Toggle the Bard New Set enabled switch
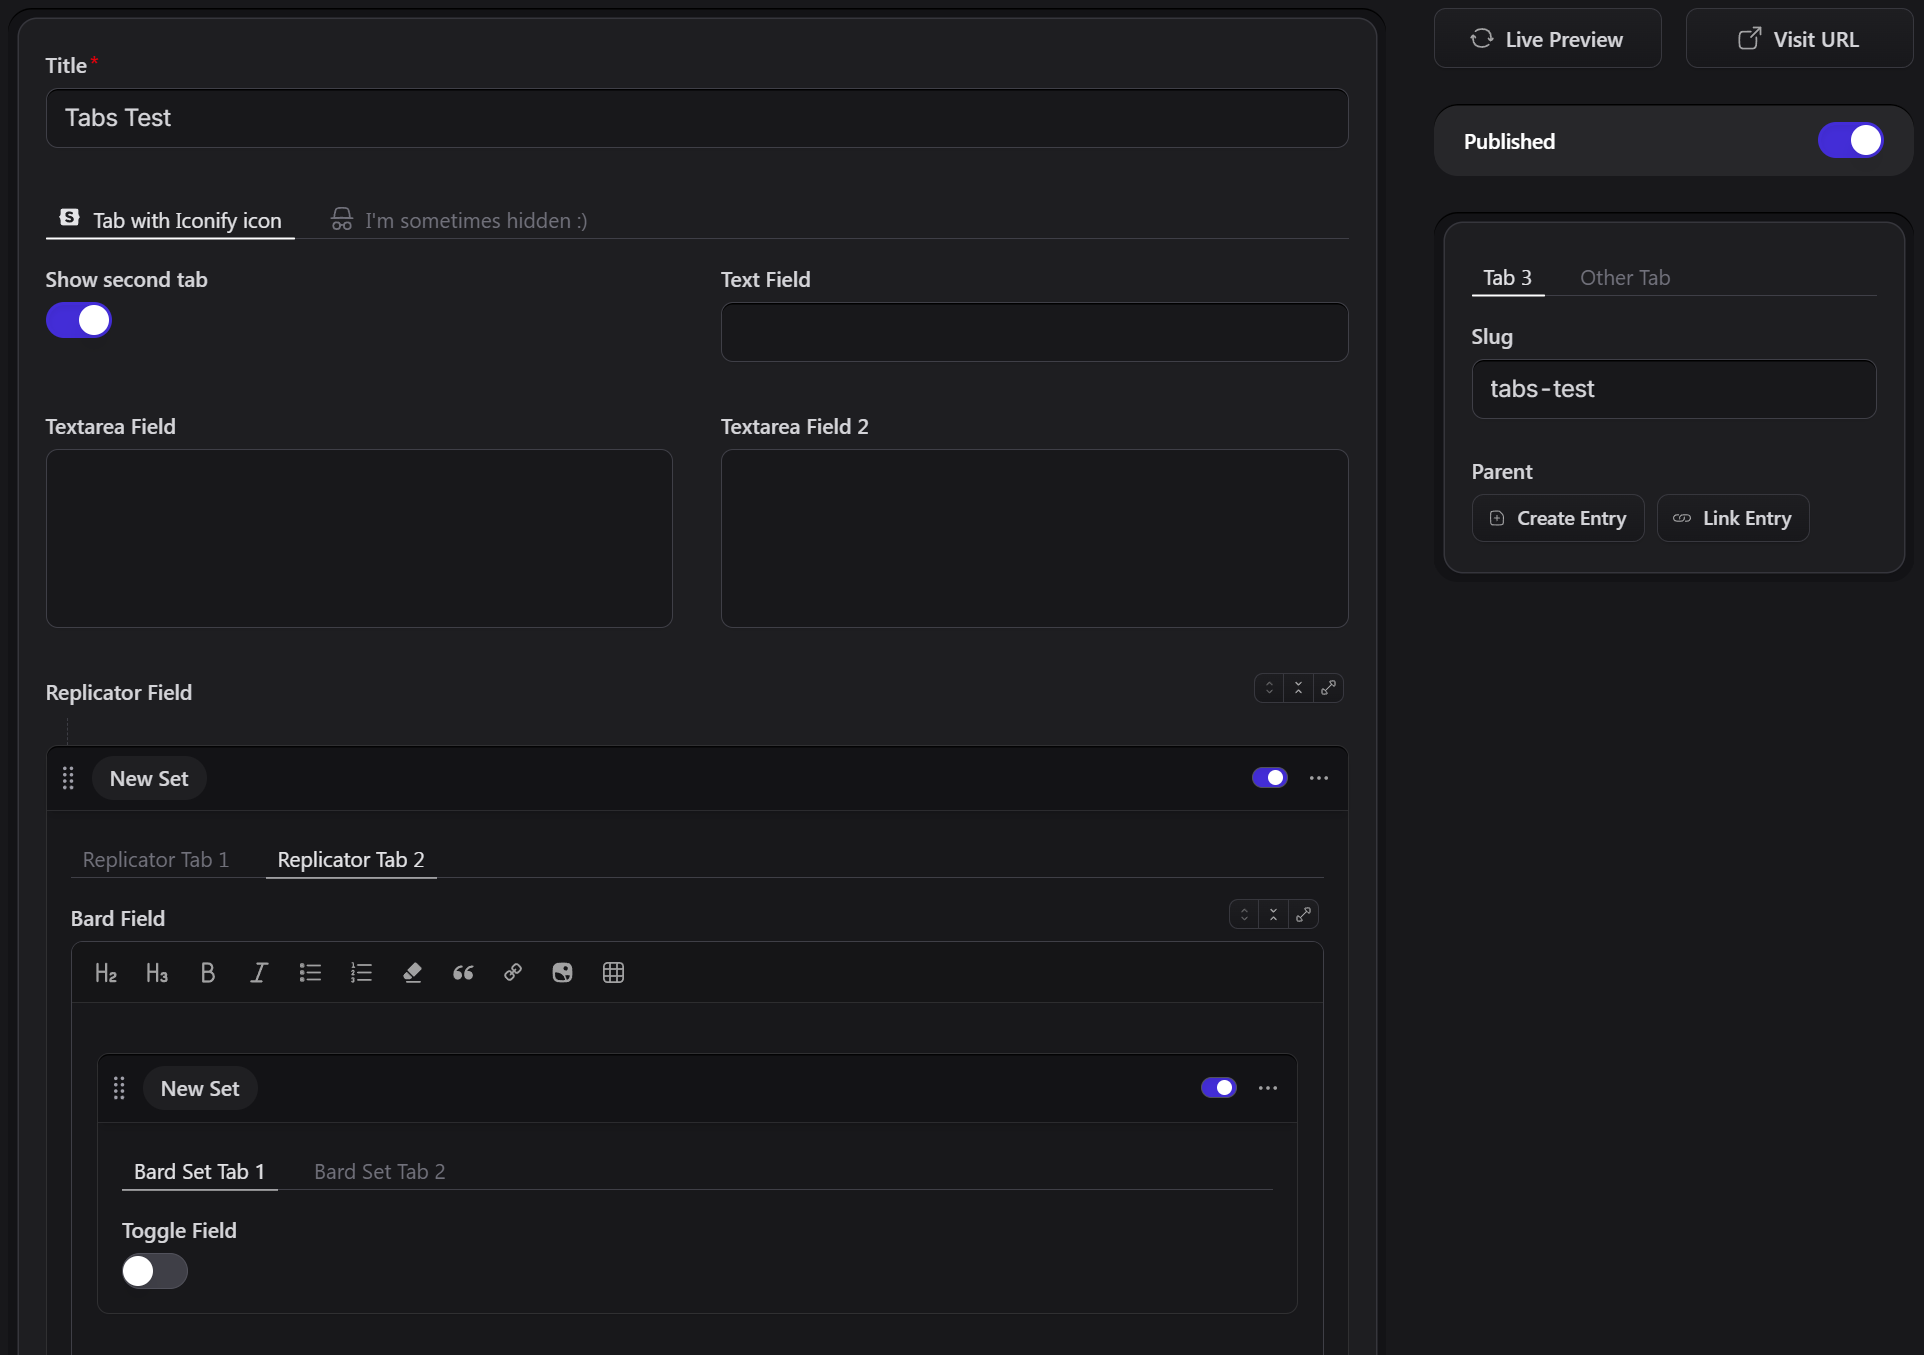1924x1355 pixels. pyautogui.click(x=1219, y=1088)
